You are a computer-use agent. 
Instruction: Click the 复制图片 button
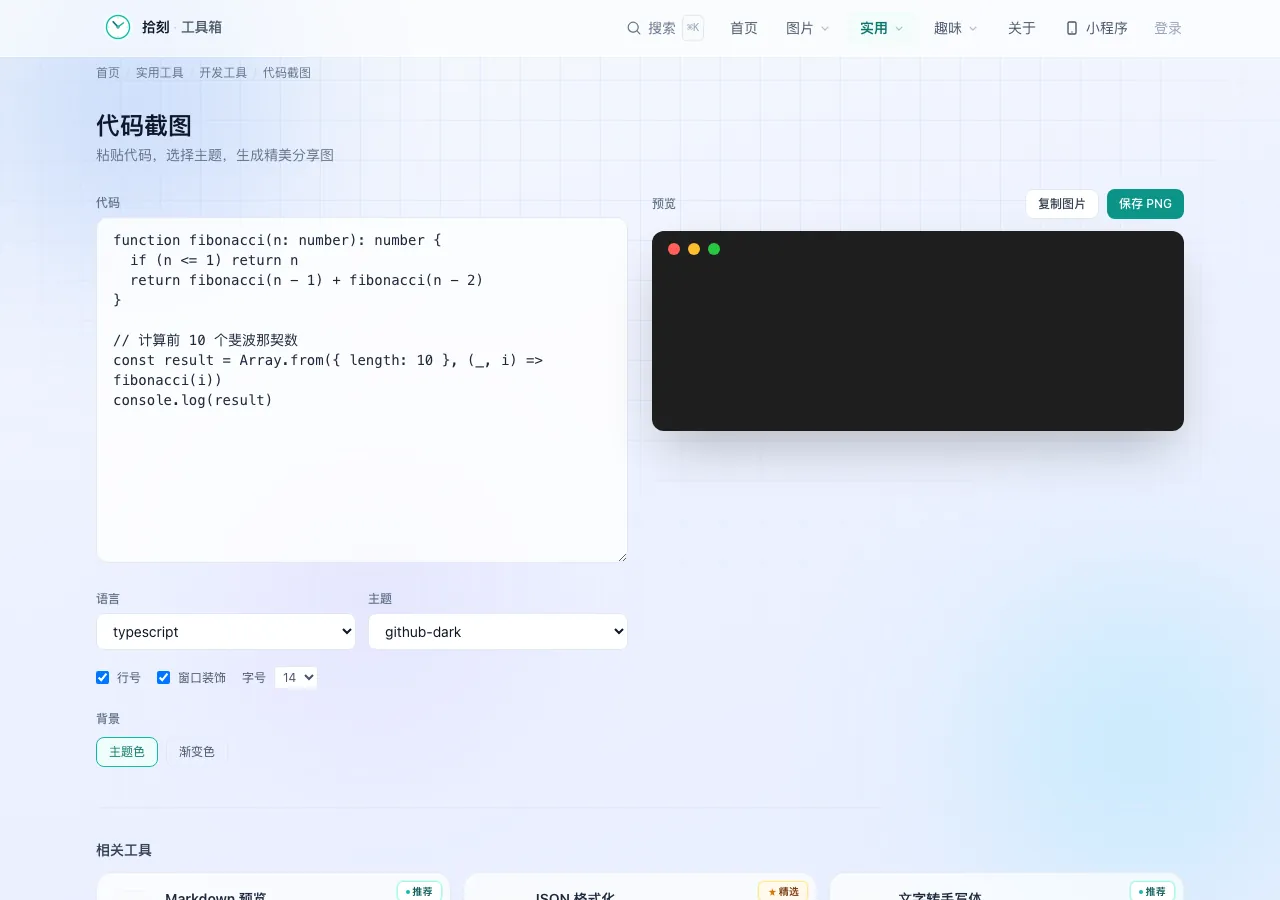coord(1062,204)
